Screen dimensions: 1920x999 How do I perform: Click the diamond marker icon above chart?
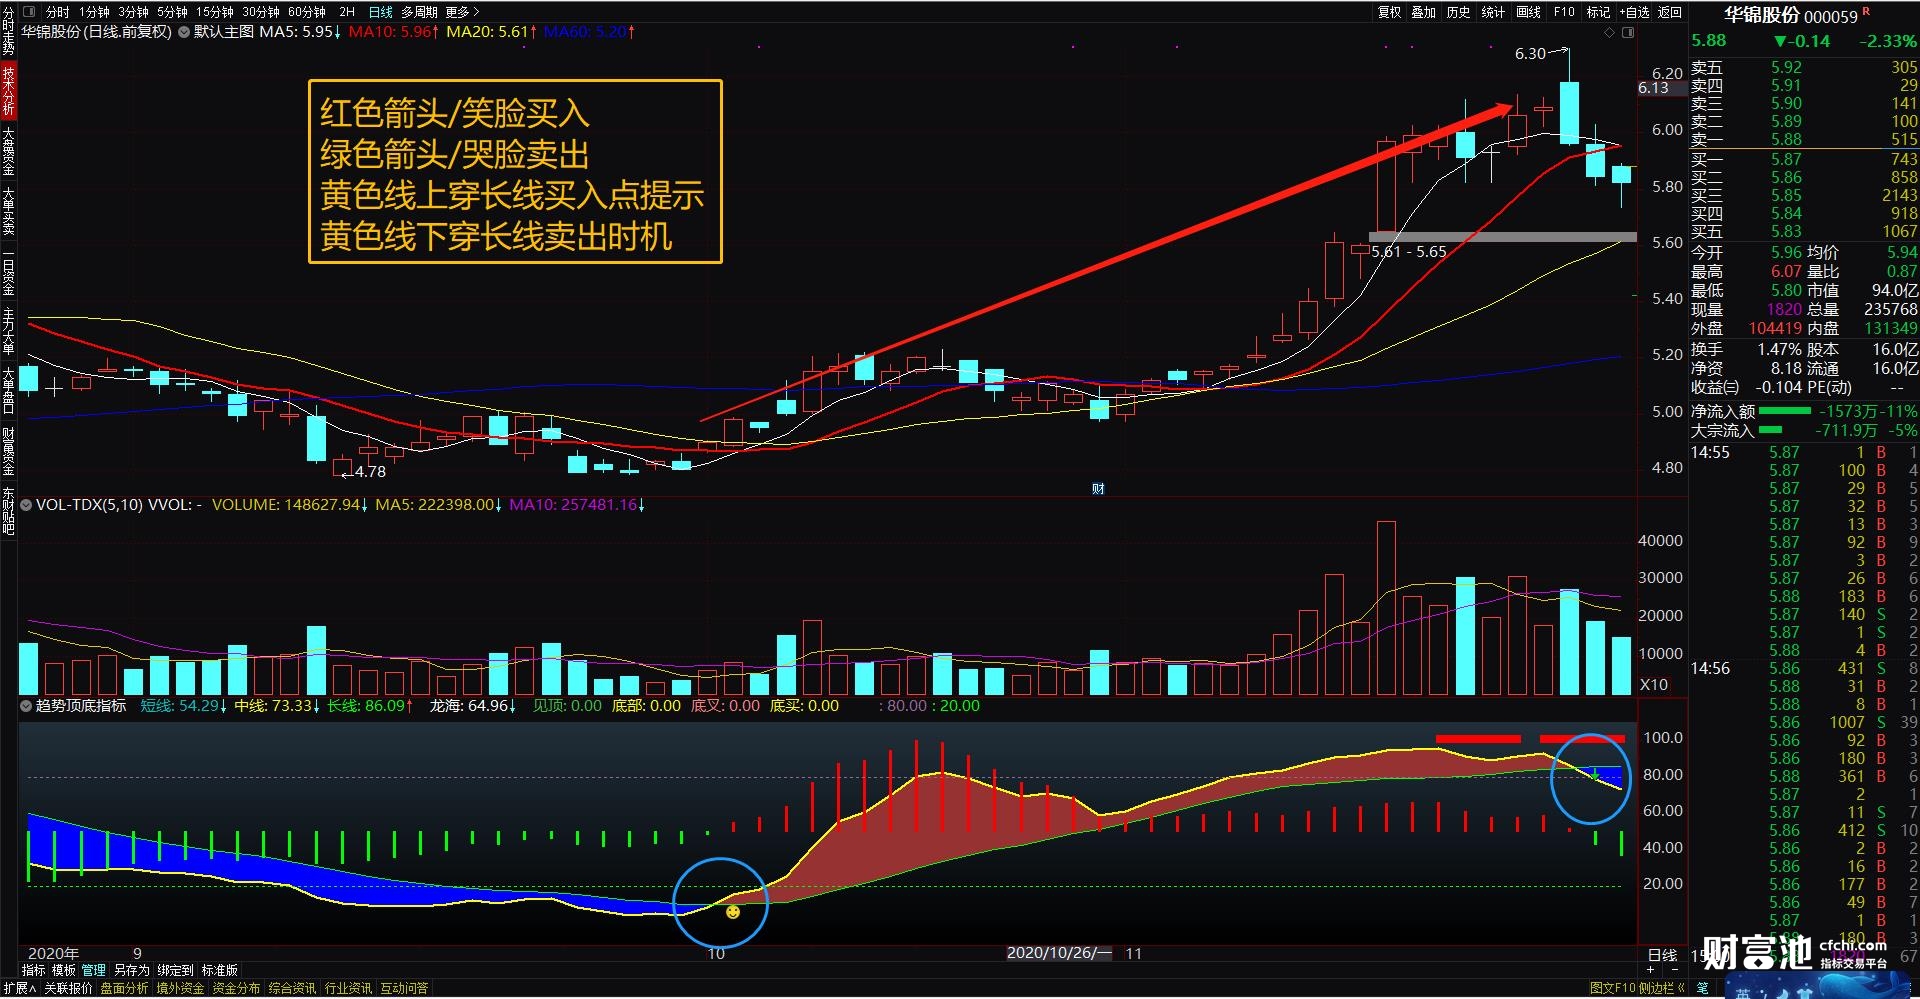[x=1610, y=33]
